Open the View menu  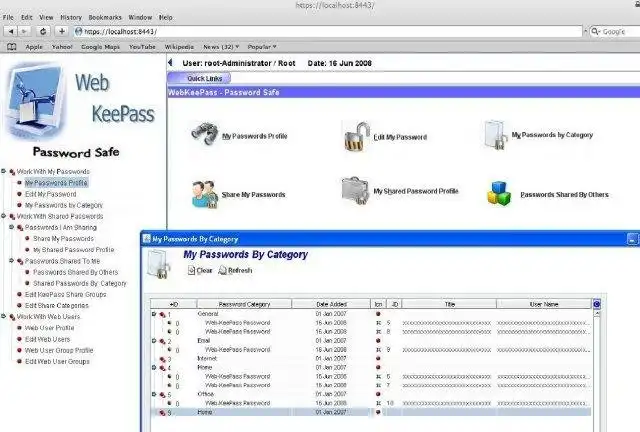46,18
